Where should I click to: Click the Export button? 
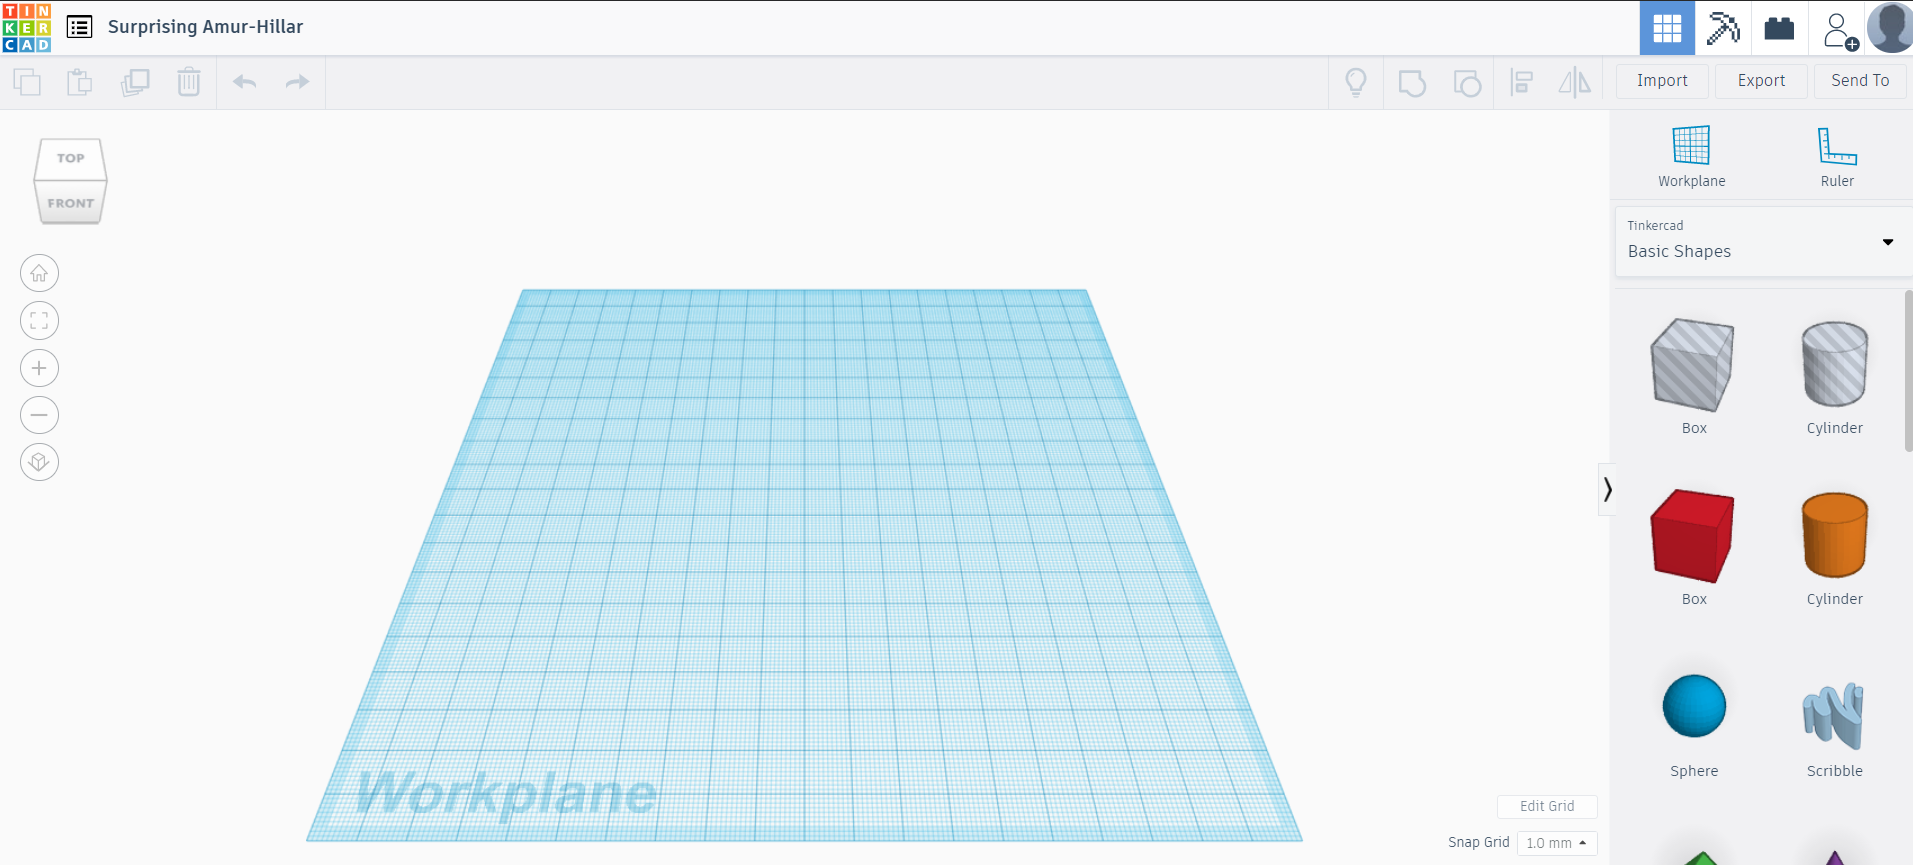tap(1761, 81)
